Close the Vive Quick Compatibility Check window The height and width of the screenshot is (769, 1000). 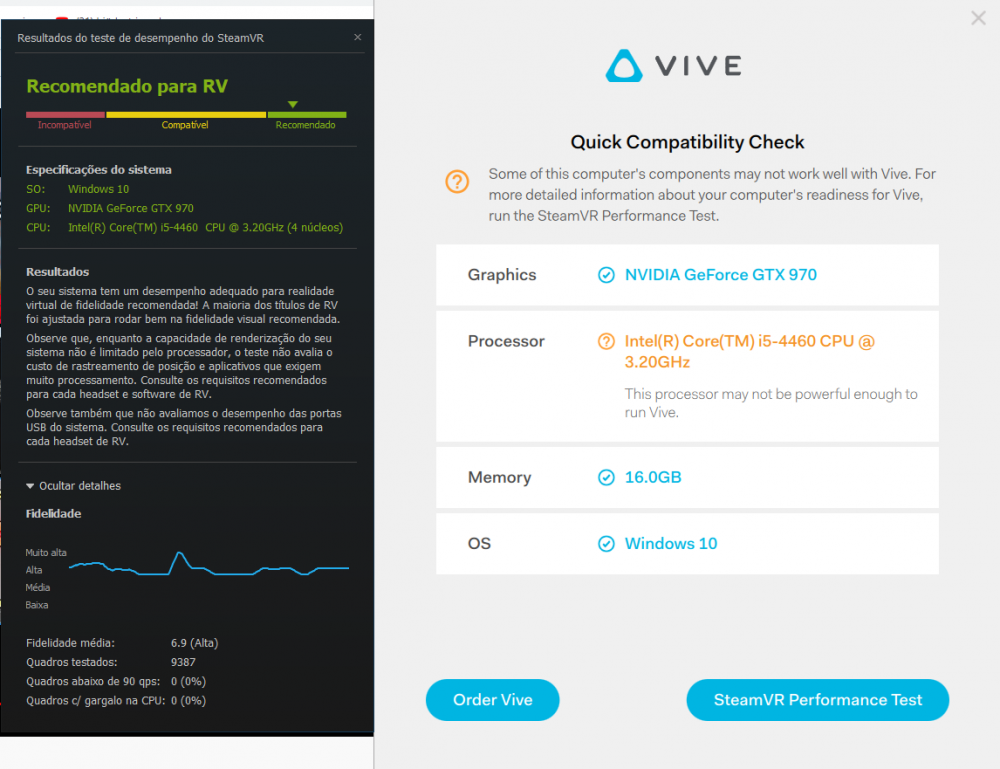[x=978, y=18]
